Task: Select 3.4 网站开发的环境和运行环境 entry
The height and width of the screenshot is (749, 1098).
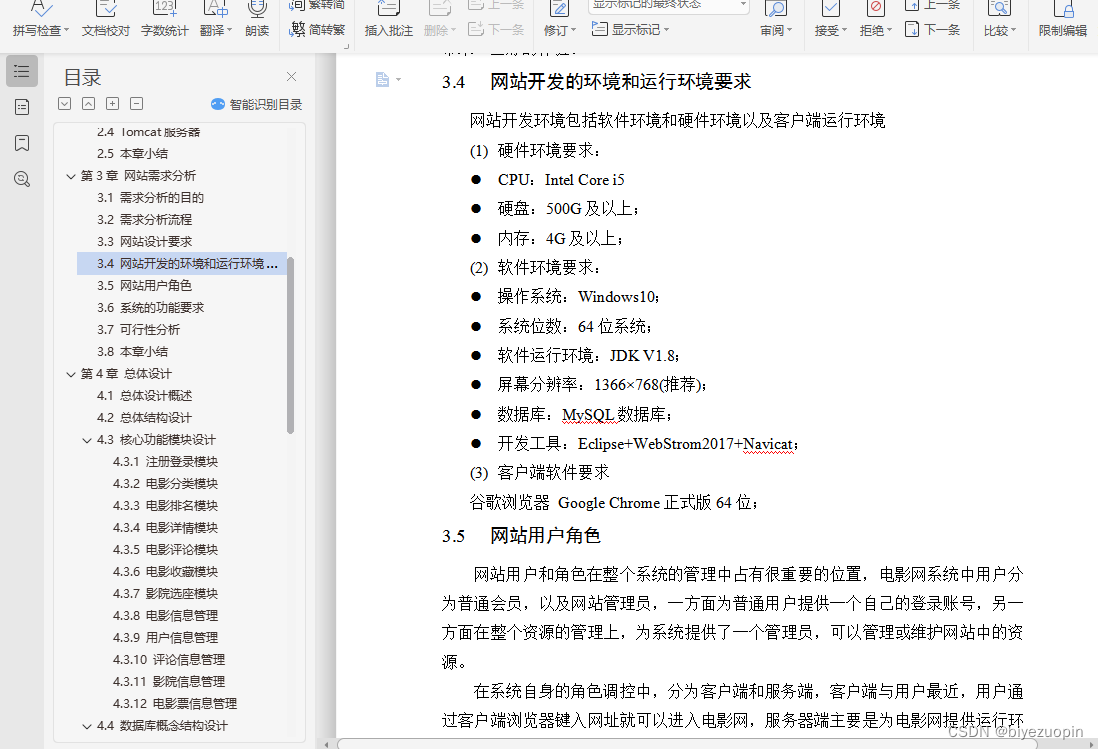Action: pos(182,263)
